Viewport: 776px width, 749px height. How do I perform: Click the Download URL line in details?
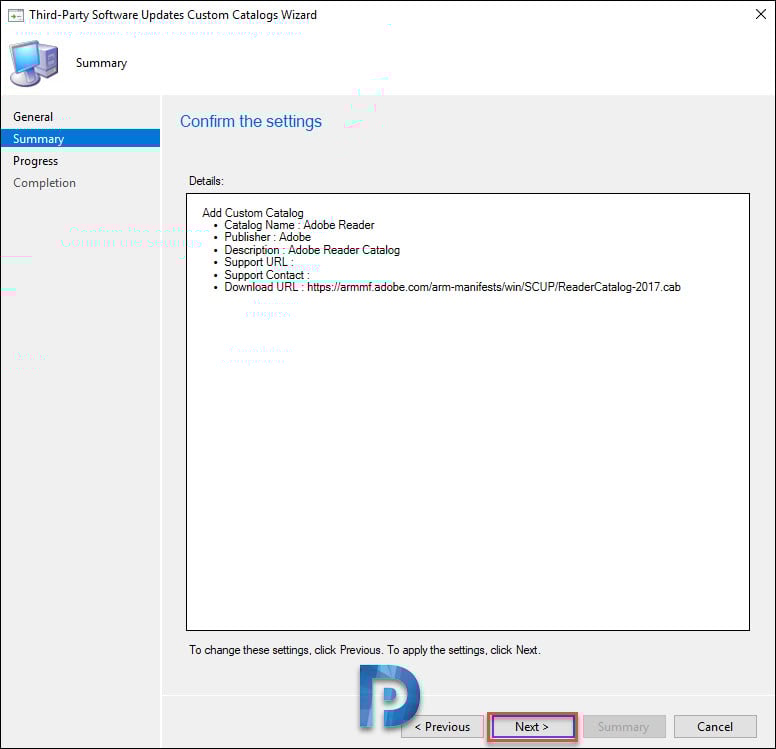coord(452,287)
